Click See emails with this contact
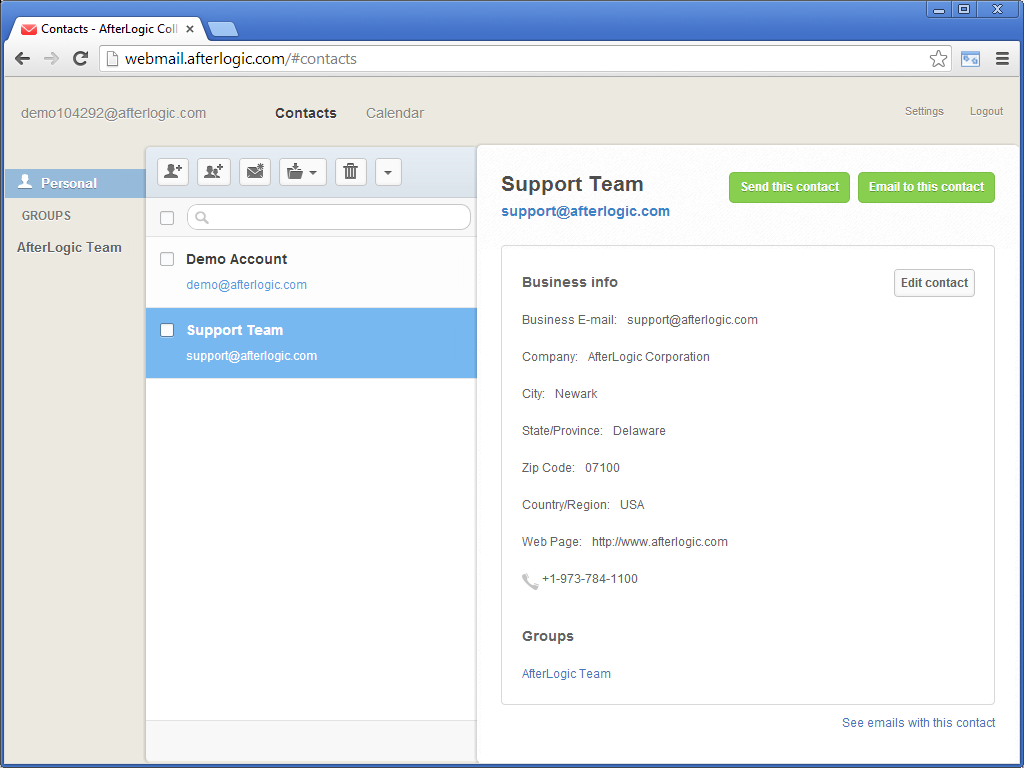Screen dimensions: 1024x768 pyautogui.click(x=918, y=723)
